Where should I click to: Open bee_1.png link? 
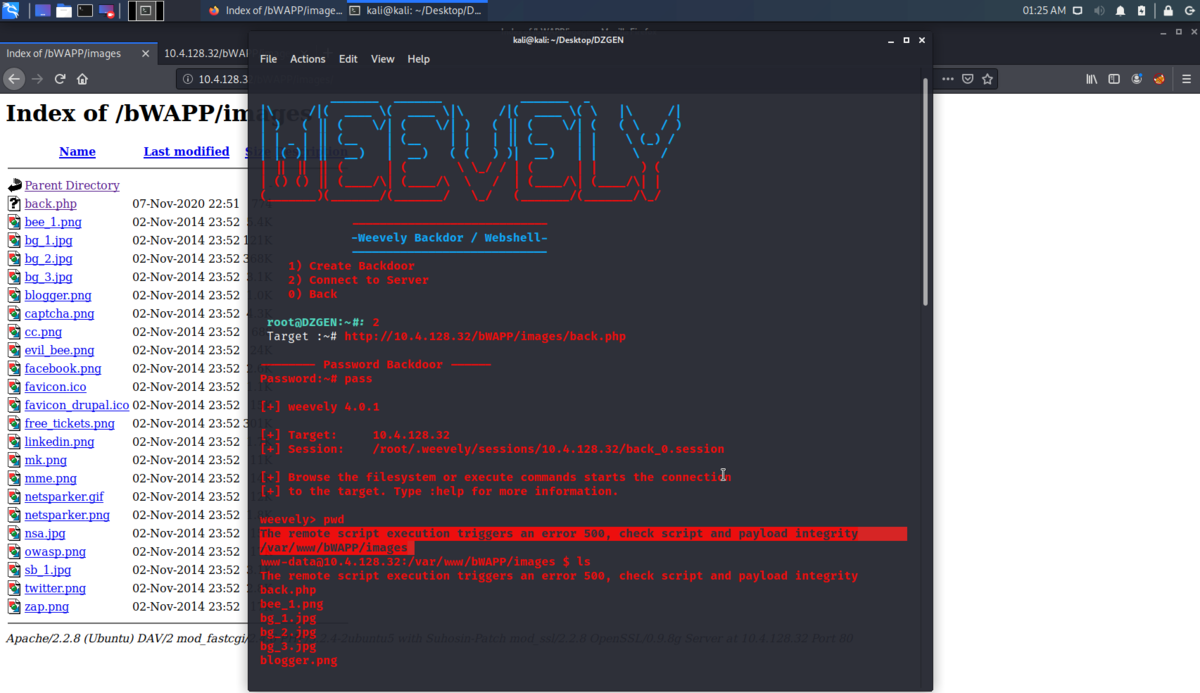pyautogui.click(x=53, y=222)
